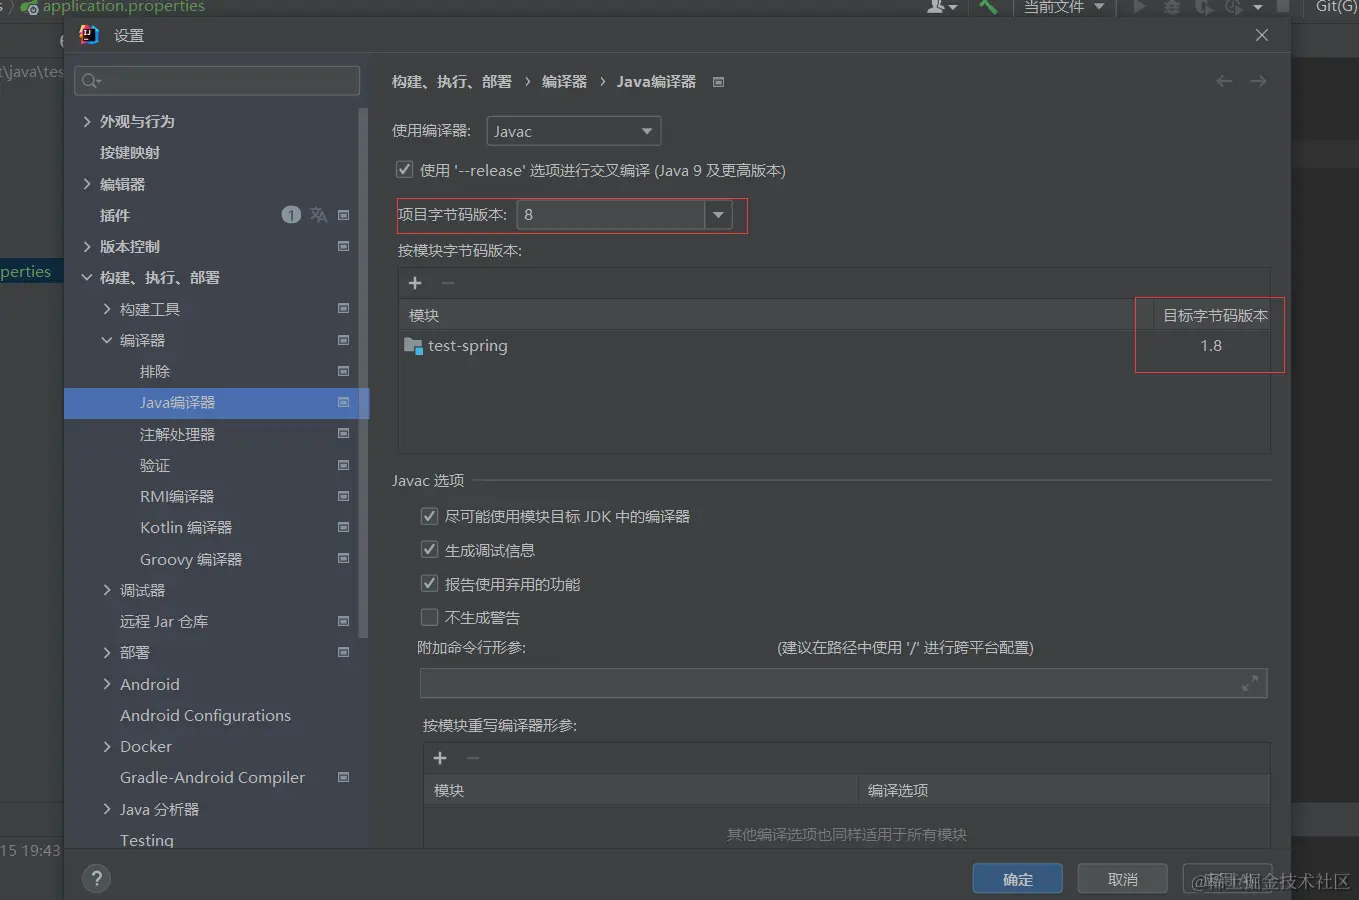This screenshot has width=1359, height=900.
Task: Click the translate icon in the 插件 row
Action: pos(318,215)
